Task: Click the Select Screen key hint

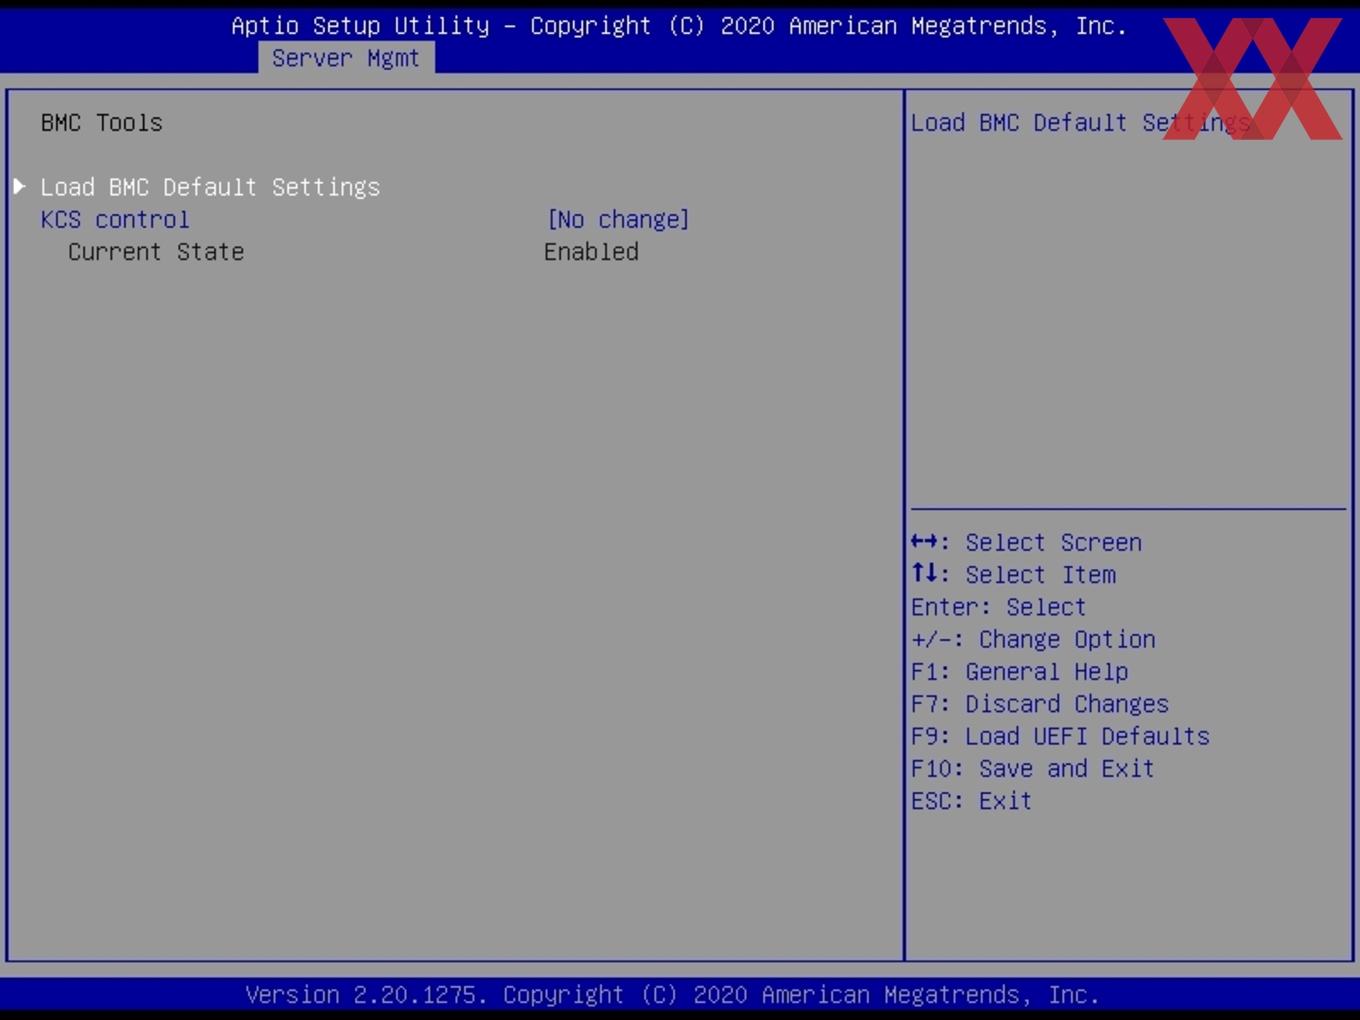Action: tap(1026, 542)
